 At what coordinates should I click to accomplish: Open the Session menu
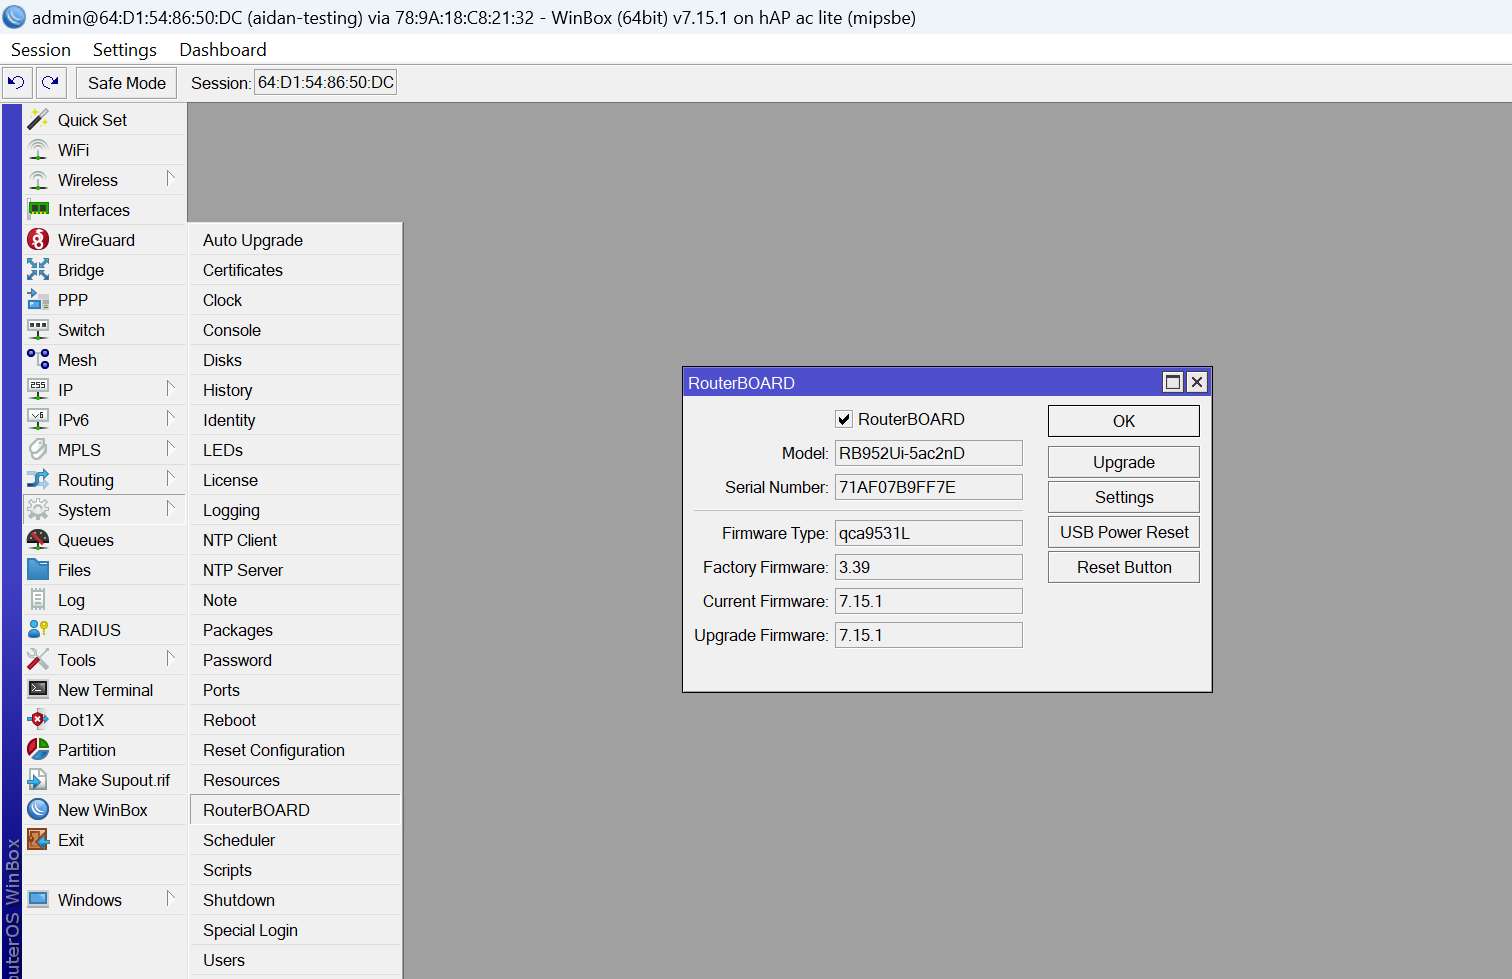(41, 50)
